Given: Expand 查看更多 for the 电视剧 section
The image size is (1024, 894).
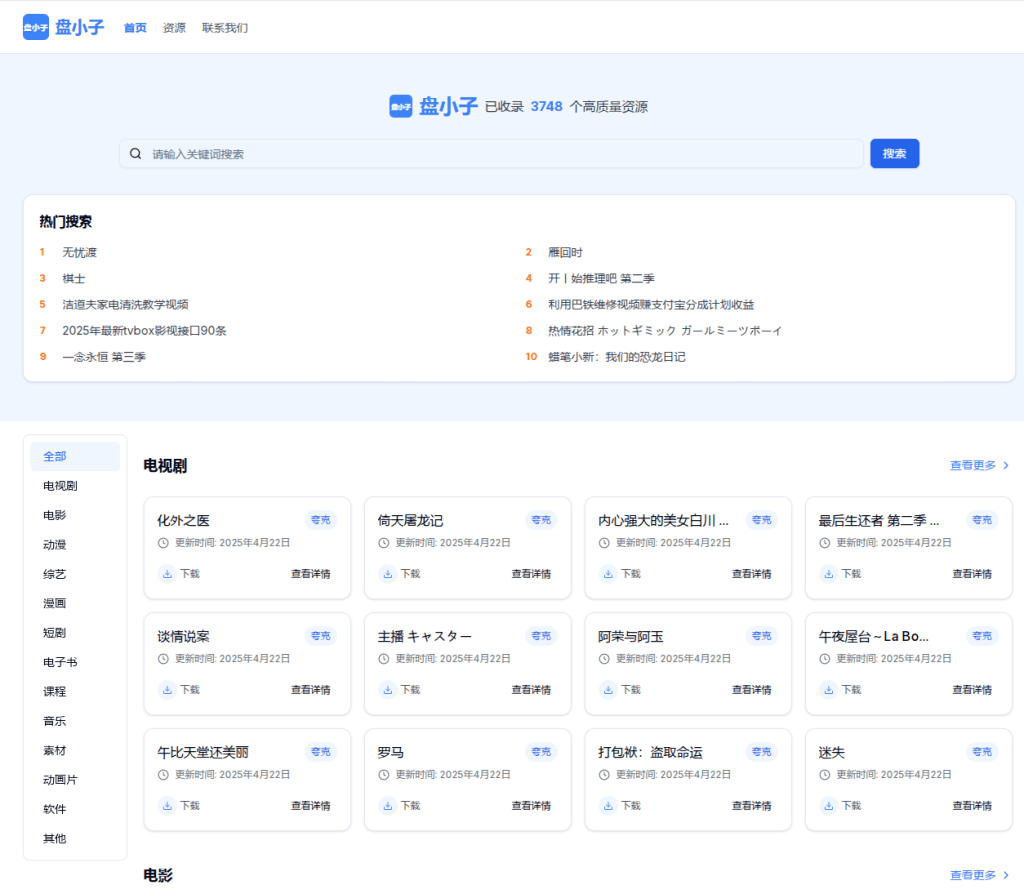Looking at the screenshot, I should [979, 465].
